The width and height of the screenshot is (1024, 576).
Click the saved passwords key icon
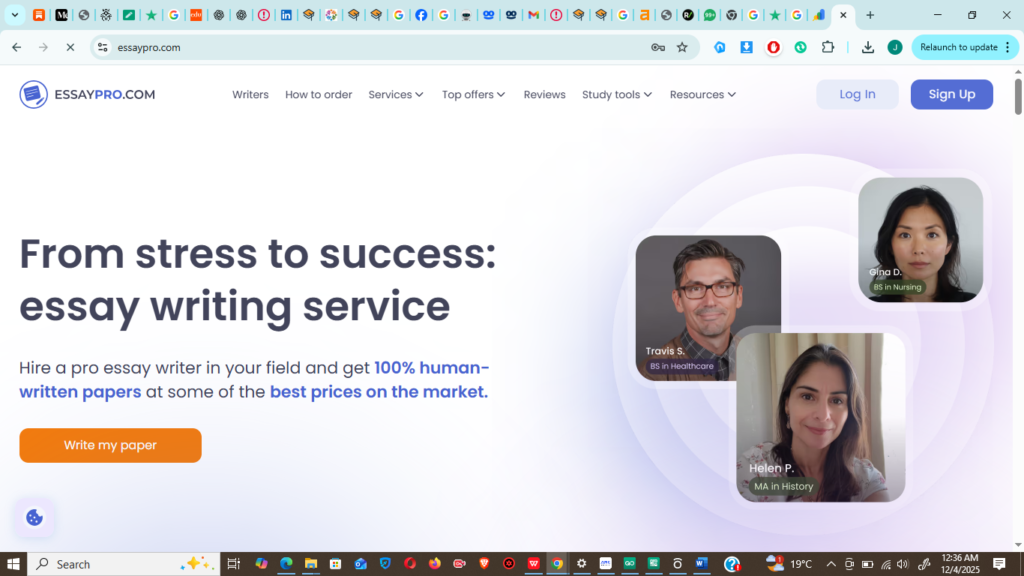coord(657,47)
